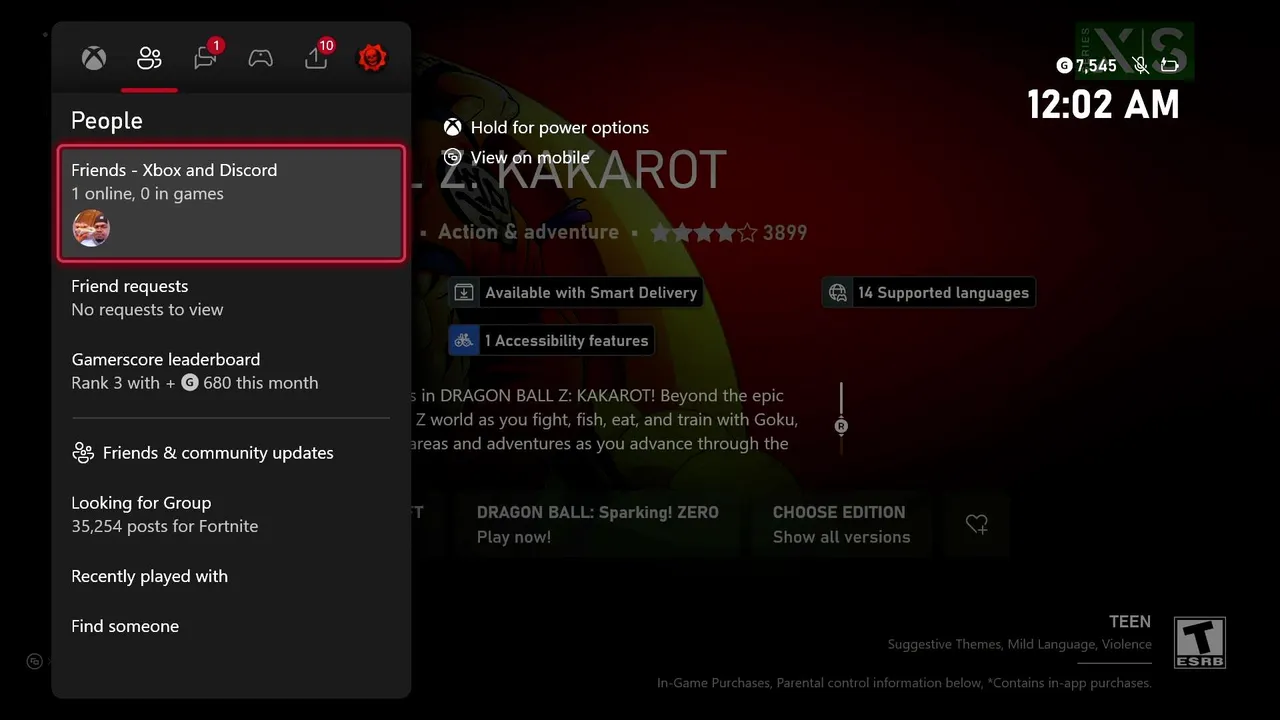Click the notification badge 1 on chats tab
The width and height of the screenshot is (1280, 720).
(216, 45)
